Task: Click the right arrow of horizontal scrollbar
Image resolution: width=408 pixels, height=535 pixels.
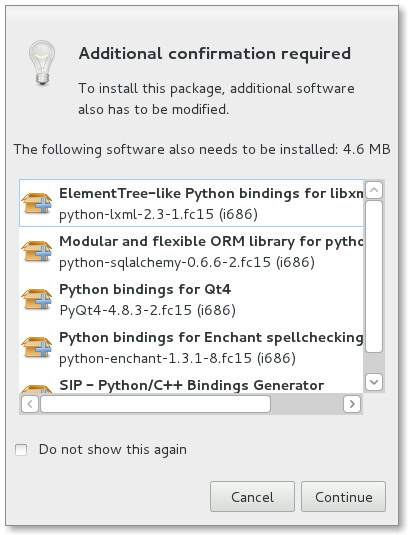Action: click(x=352, y=404)
